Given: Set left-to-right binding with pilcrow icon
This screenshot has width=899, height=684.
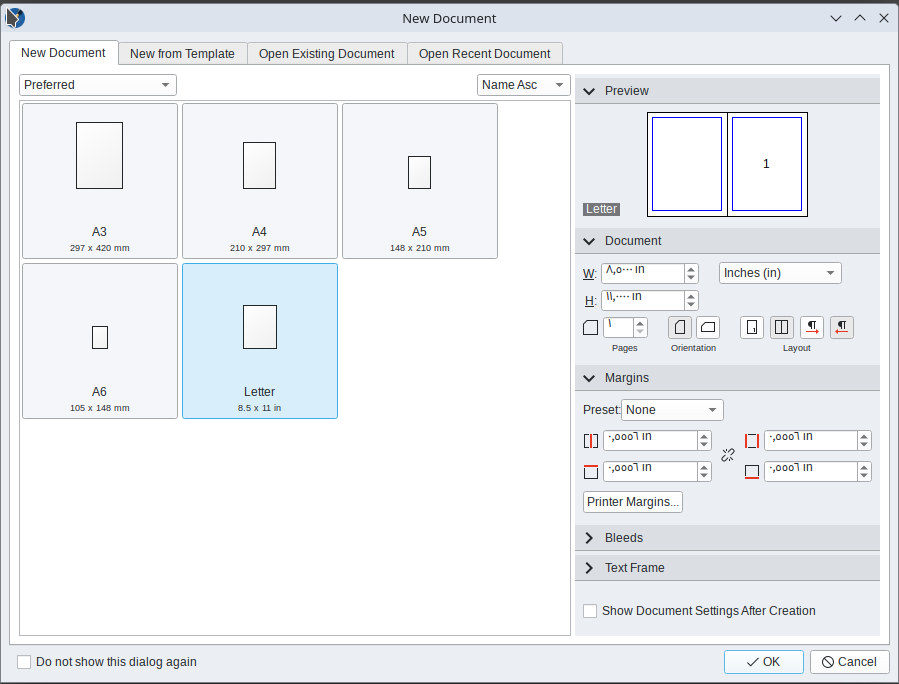Looking at the screenshot, I should [x=812, y=328].
